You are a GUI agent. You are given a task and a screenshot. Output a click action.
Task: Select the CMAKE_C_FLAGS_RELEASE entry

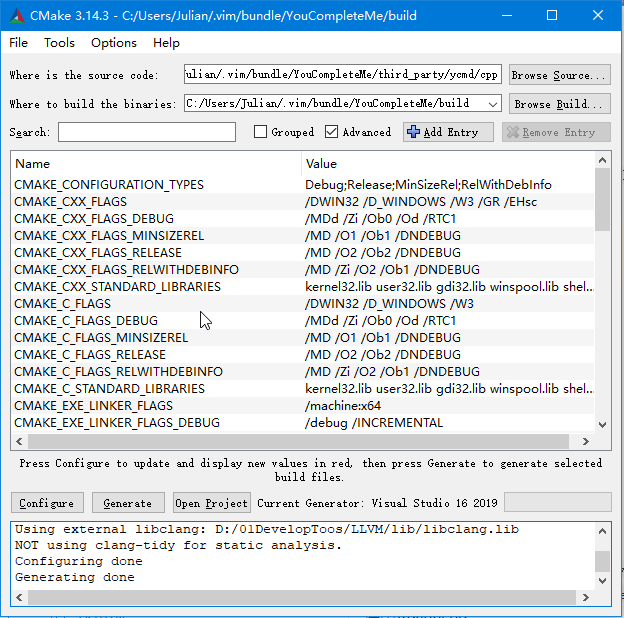[x=90, y=355]
